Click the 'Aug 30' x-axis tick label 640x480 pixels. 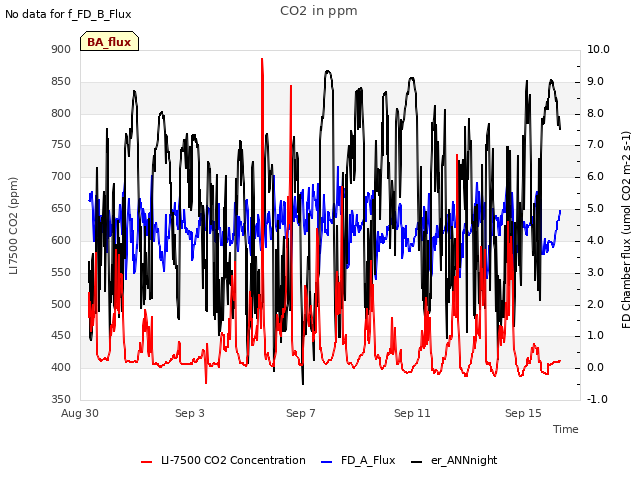(x=80, y=413)
